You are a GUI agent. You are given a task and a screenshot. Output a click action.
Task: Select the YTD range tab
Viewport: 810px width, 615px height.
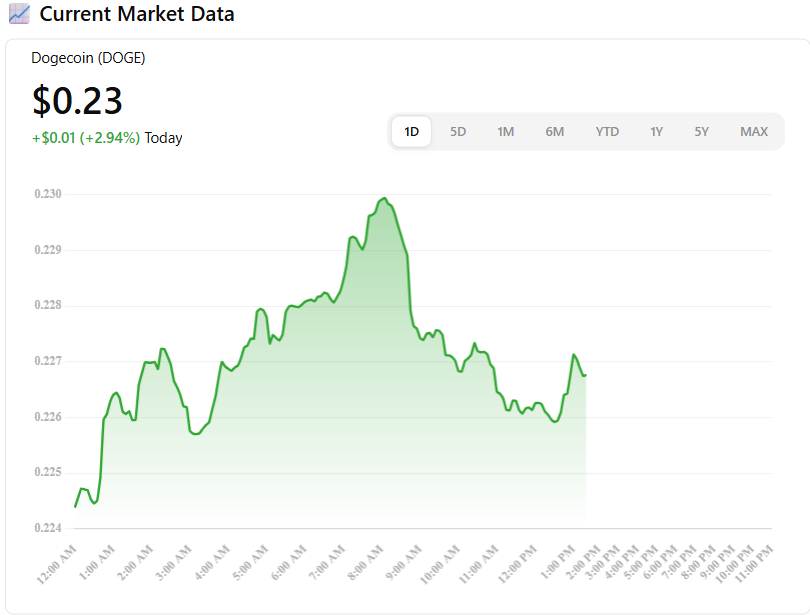point(607,132)
